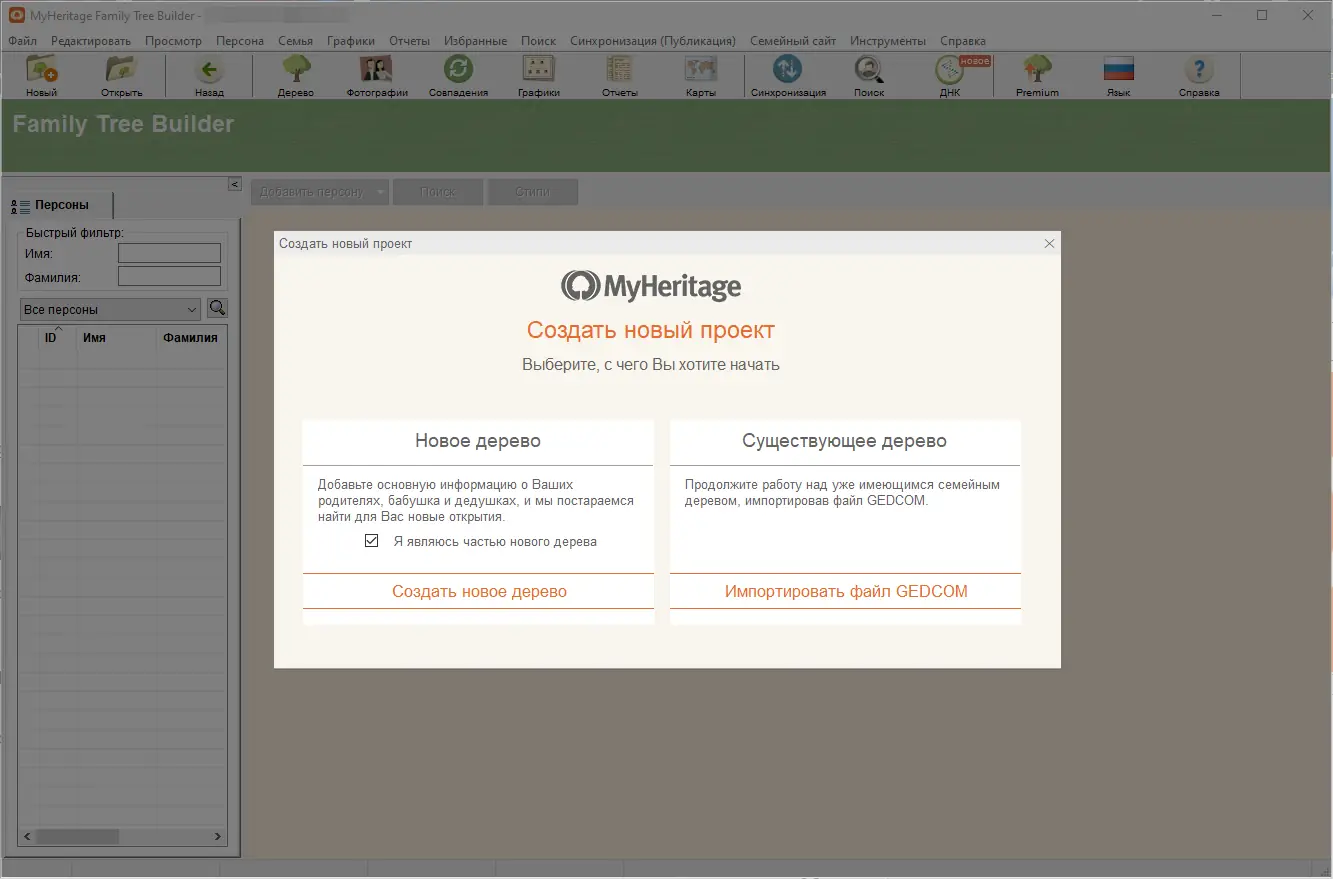Image resolution: width=1333 pixels, height=879 pixels.
Task: Click the Совпадения matches icon
Action: (458, 76)
